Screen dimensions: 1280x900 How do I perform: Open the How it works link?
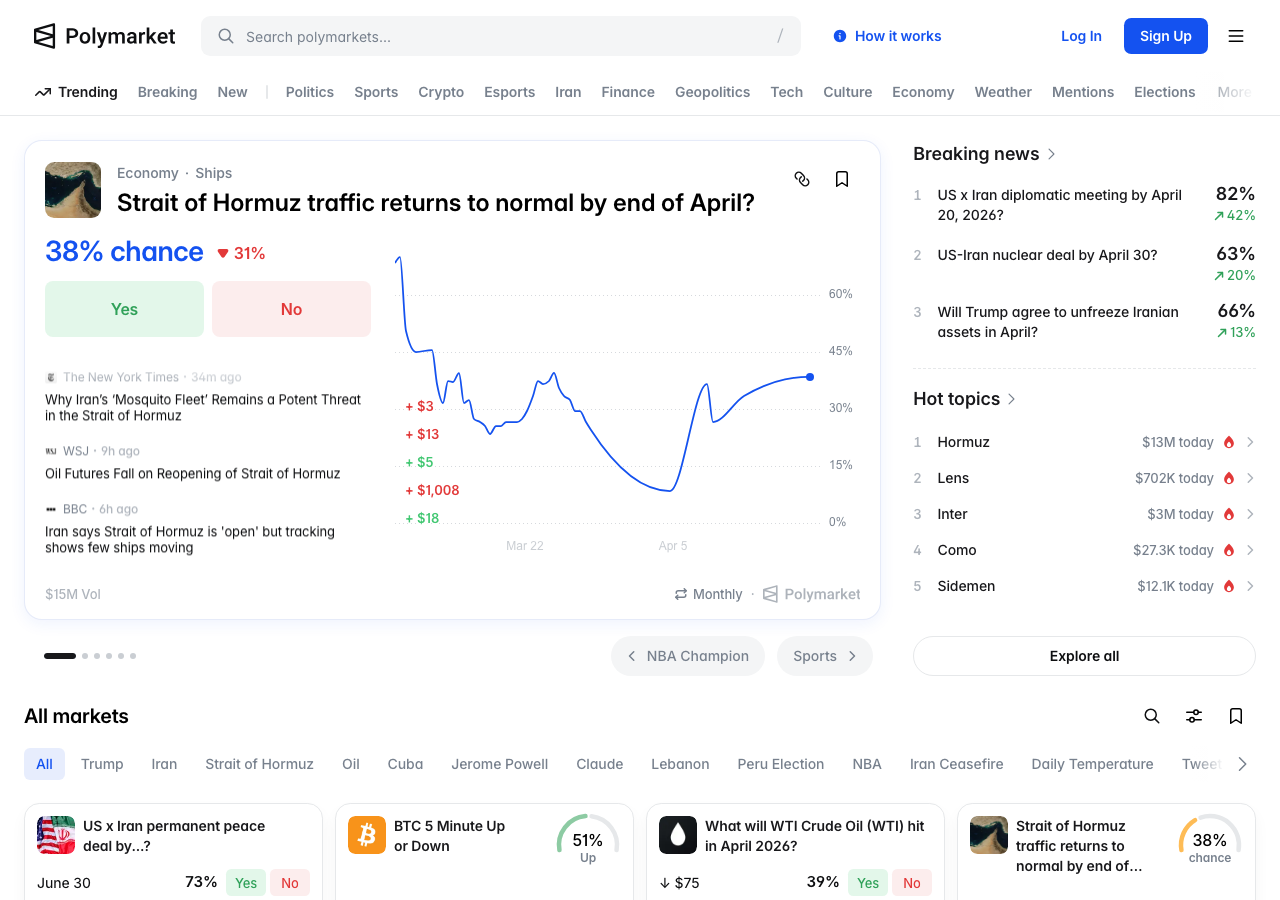click(887, 36)
